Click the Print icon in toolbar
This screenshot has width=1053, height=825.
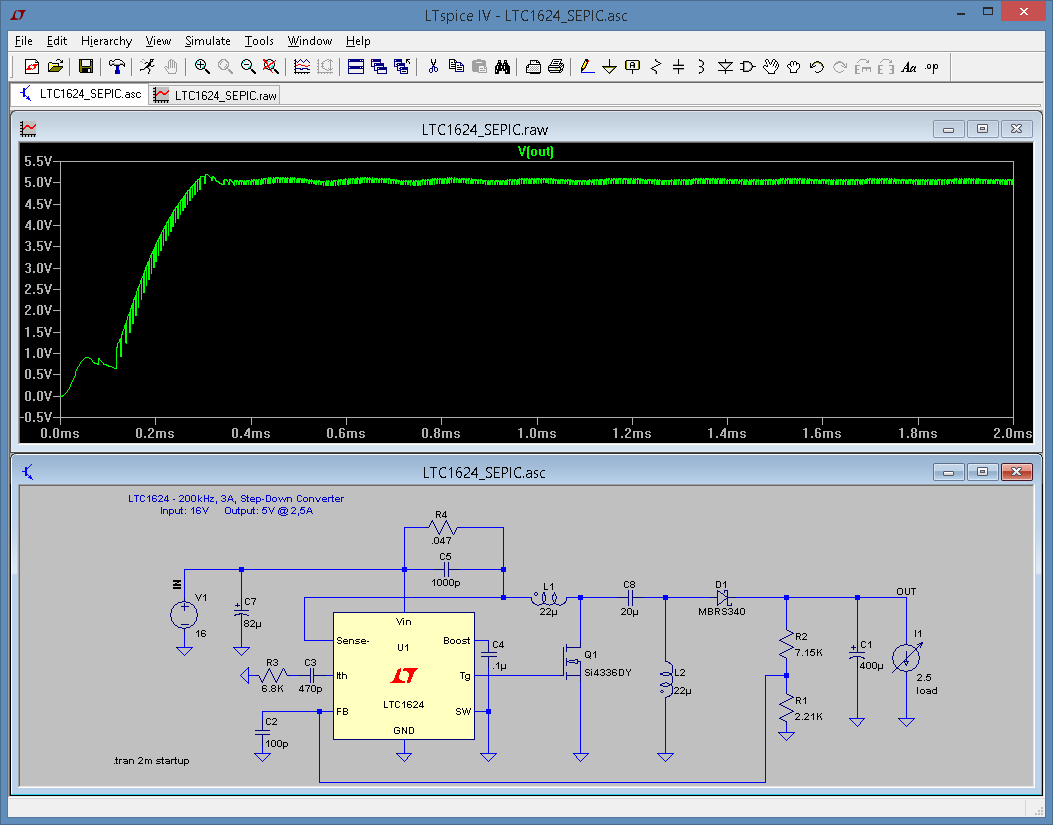click(556, 67)
